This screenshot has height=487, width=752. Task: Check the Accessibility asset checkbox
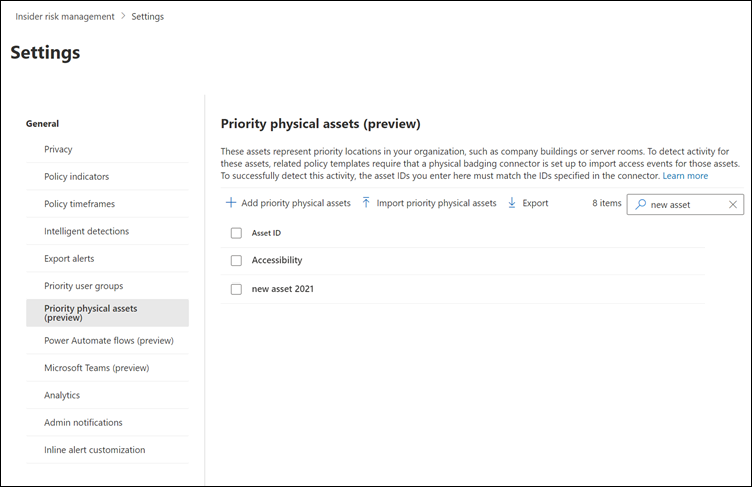[x=236, y=260]
